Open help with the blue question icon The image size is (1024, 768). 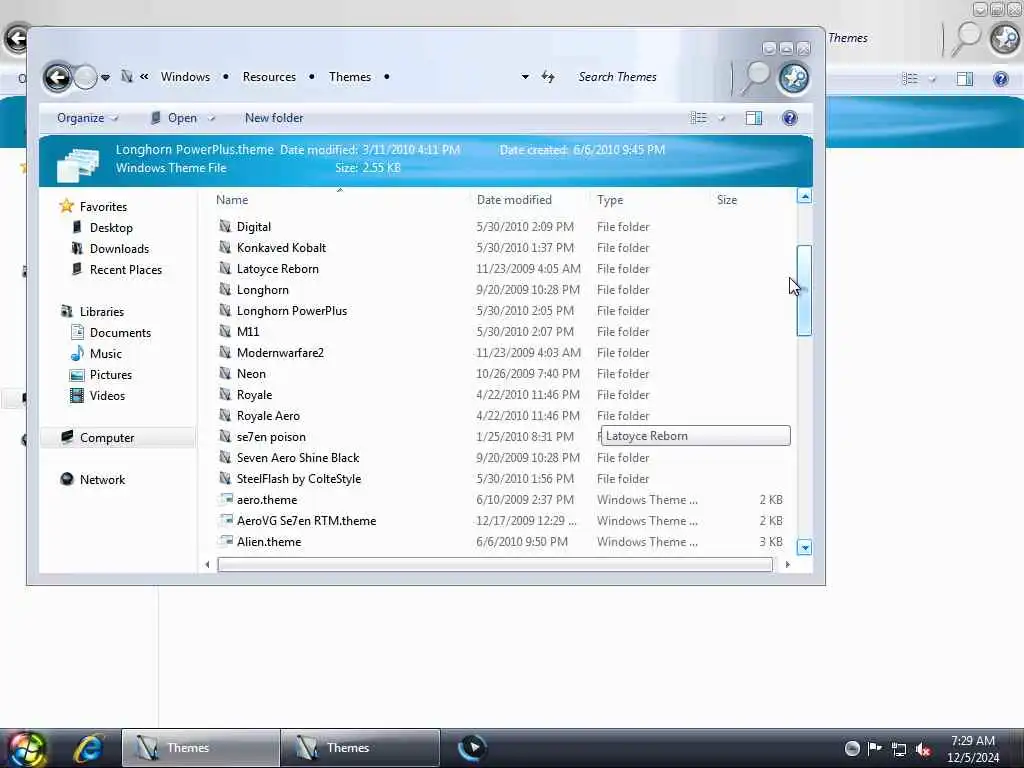[x=790, y=118]
